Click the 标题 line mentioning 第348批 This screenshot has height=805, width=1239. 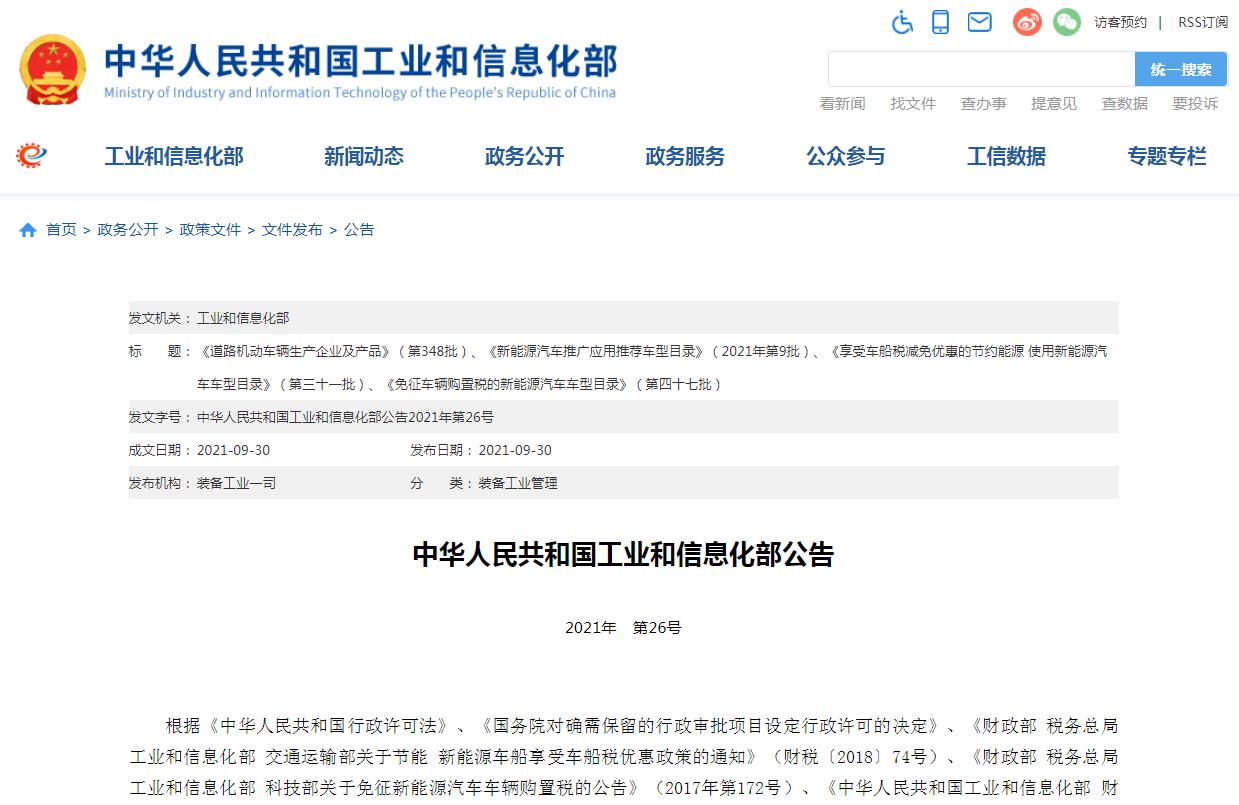652,351
